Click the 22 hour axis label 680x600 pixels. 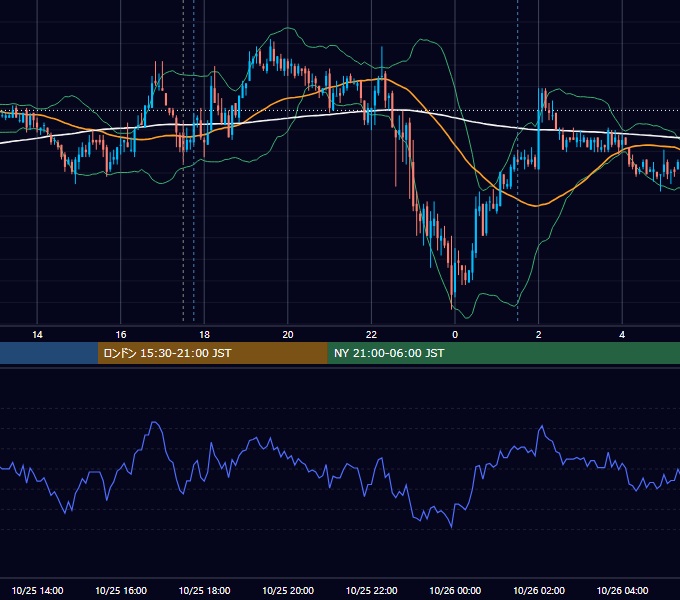click(371, 335)
